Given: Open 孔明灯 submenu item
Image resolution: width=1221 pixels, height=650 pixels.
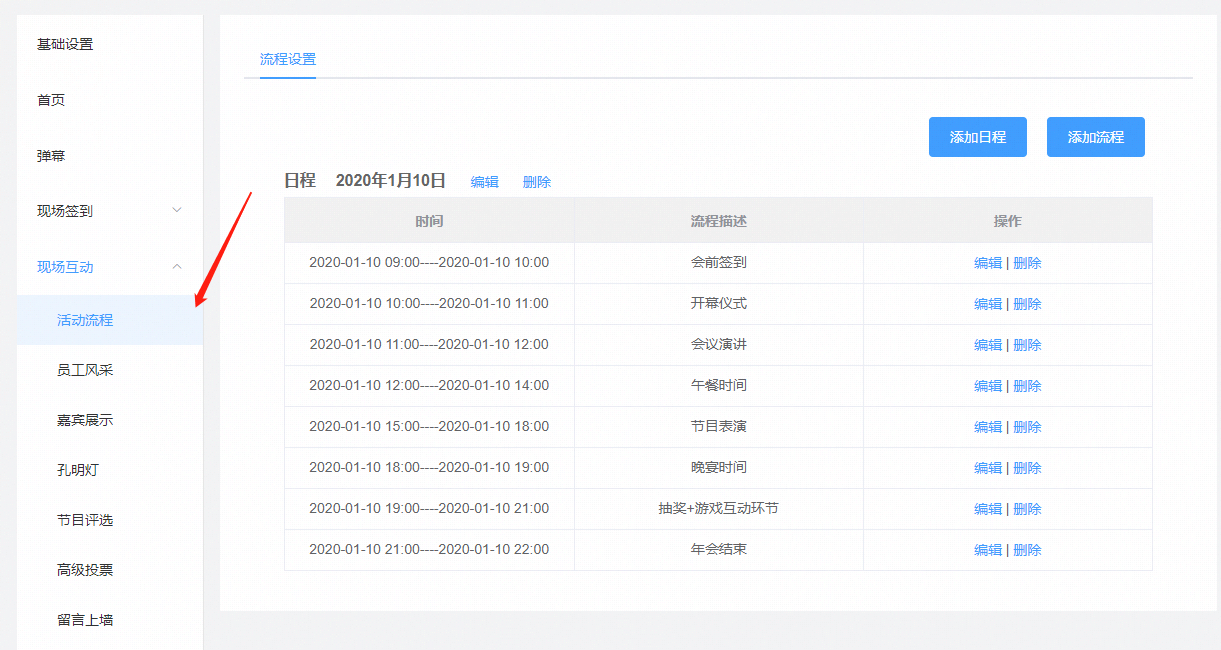Looking at the screenshot, I should click(78, 470).
